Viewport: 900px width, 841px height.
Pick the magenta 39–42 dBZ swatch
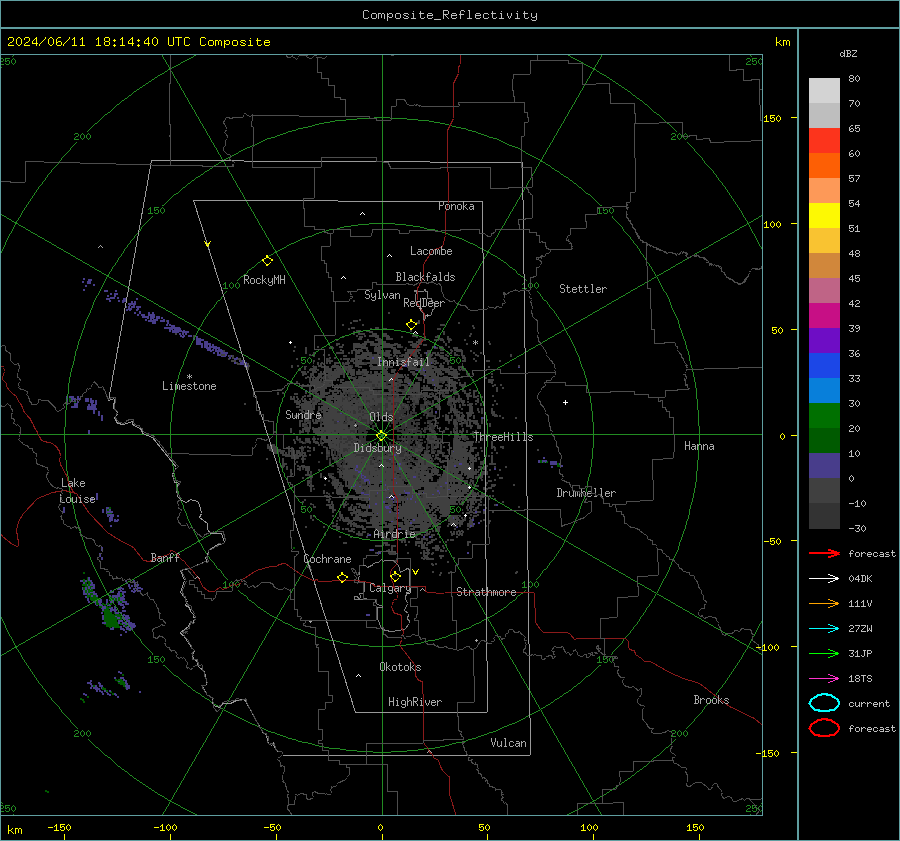pyautogui.click(x=824, y=316)
